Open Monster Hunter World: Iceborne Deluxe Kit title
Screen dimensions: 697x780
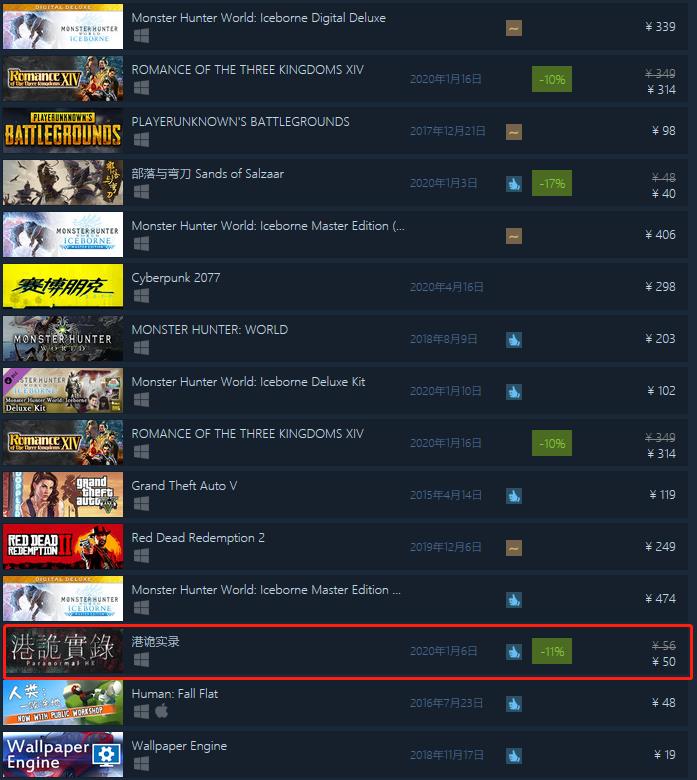(248, 382)
